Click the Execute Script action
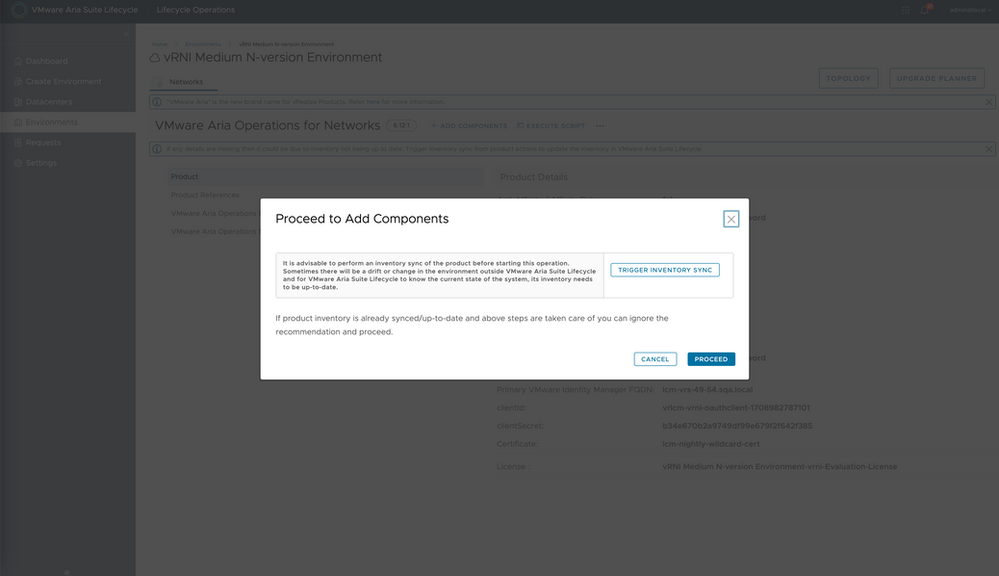Viewport: 999px width, 576px height. pos(550,126)
